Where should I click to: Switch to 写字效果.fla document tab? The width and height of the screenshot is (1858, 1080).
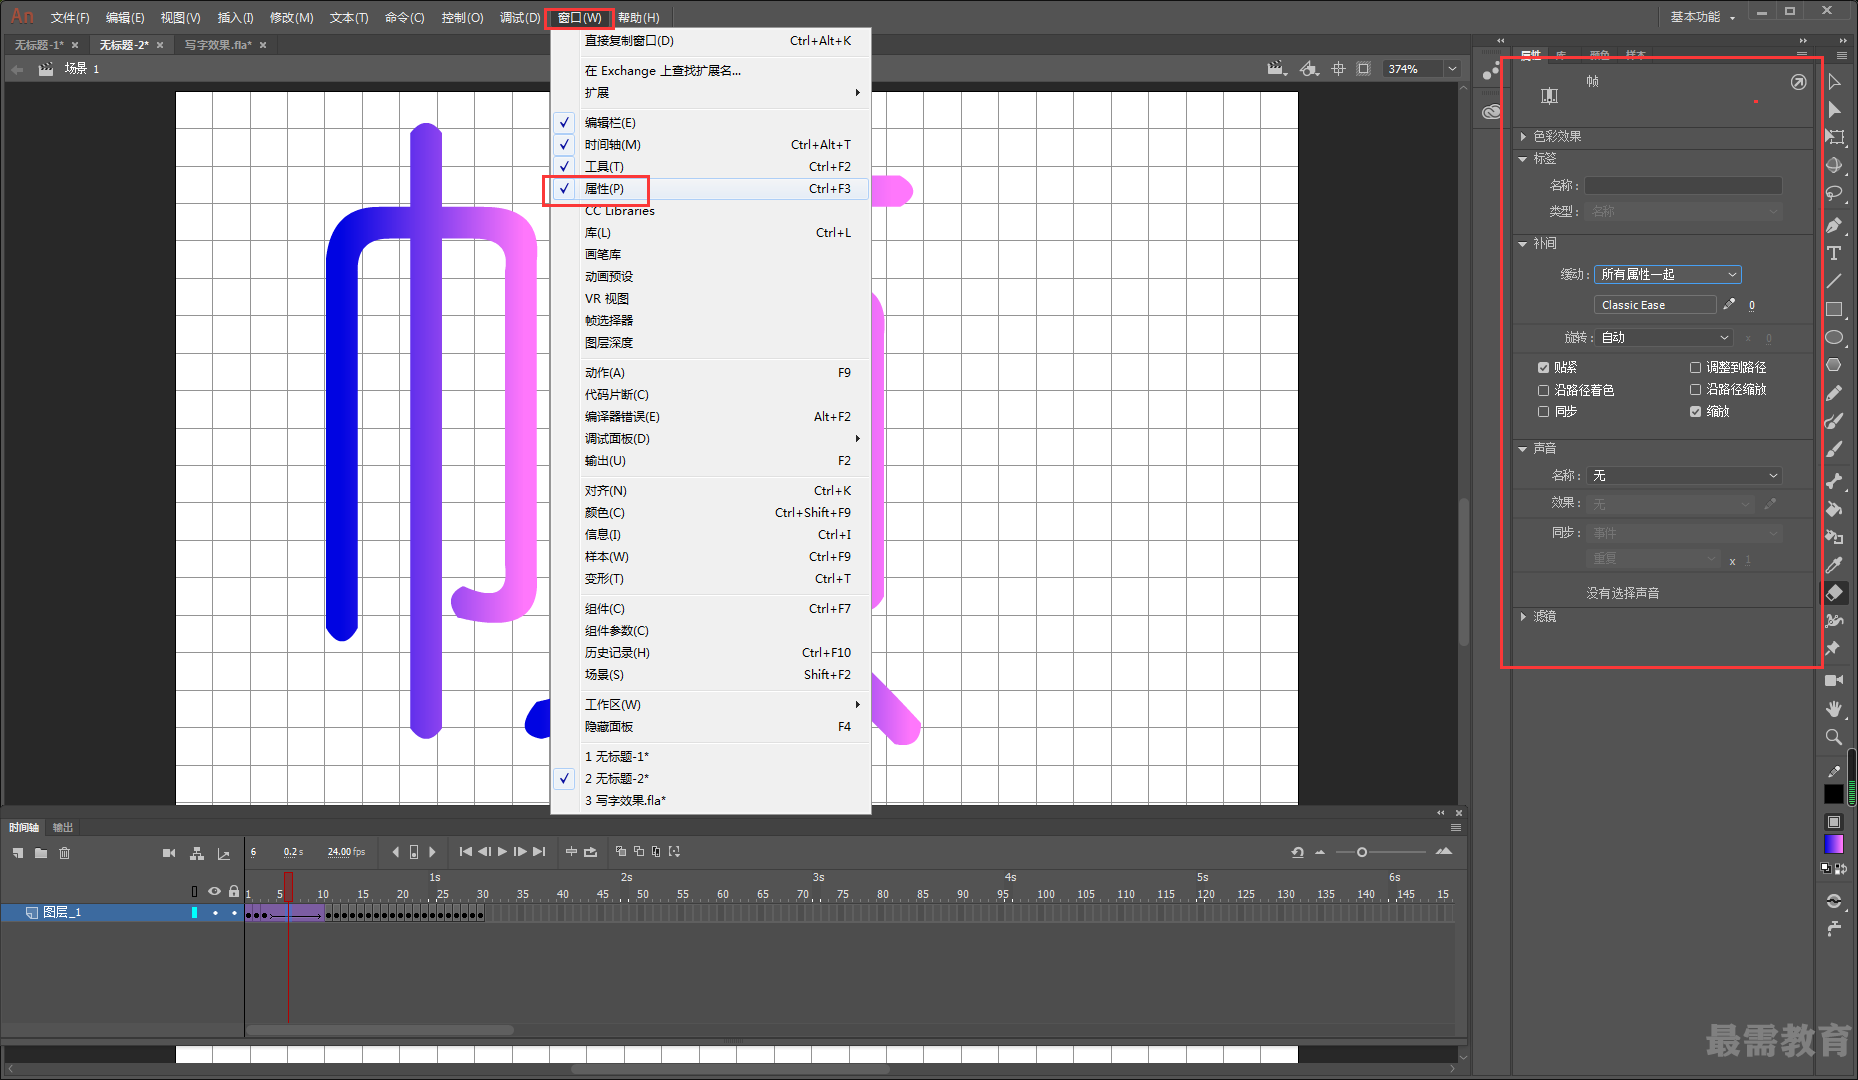click(x=218, y=45)
